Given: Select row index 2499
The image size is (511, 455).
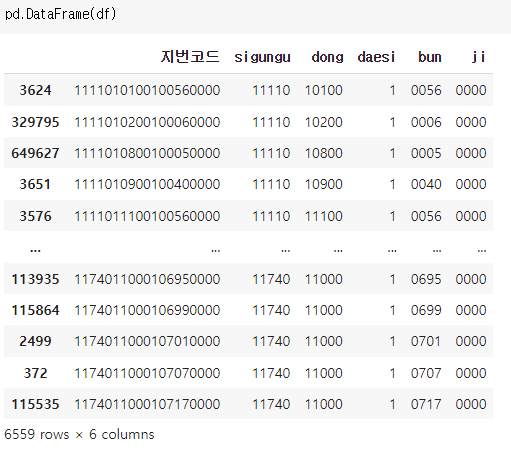Looking at the screenshot, I should [x=35, y=341].
